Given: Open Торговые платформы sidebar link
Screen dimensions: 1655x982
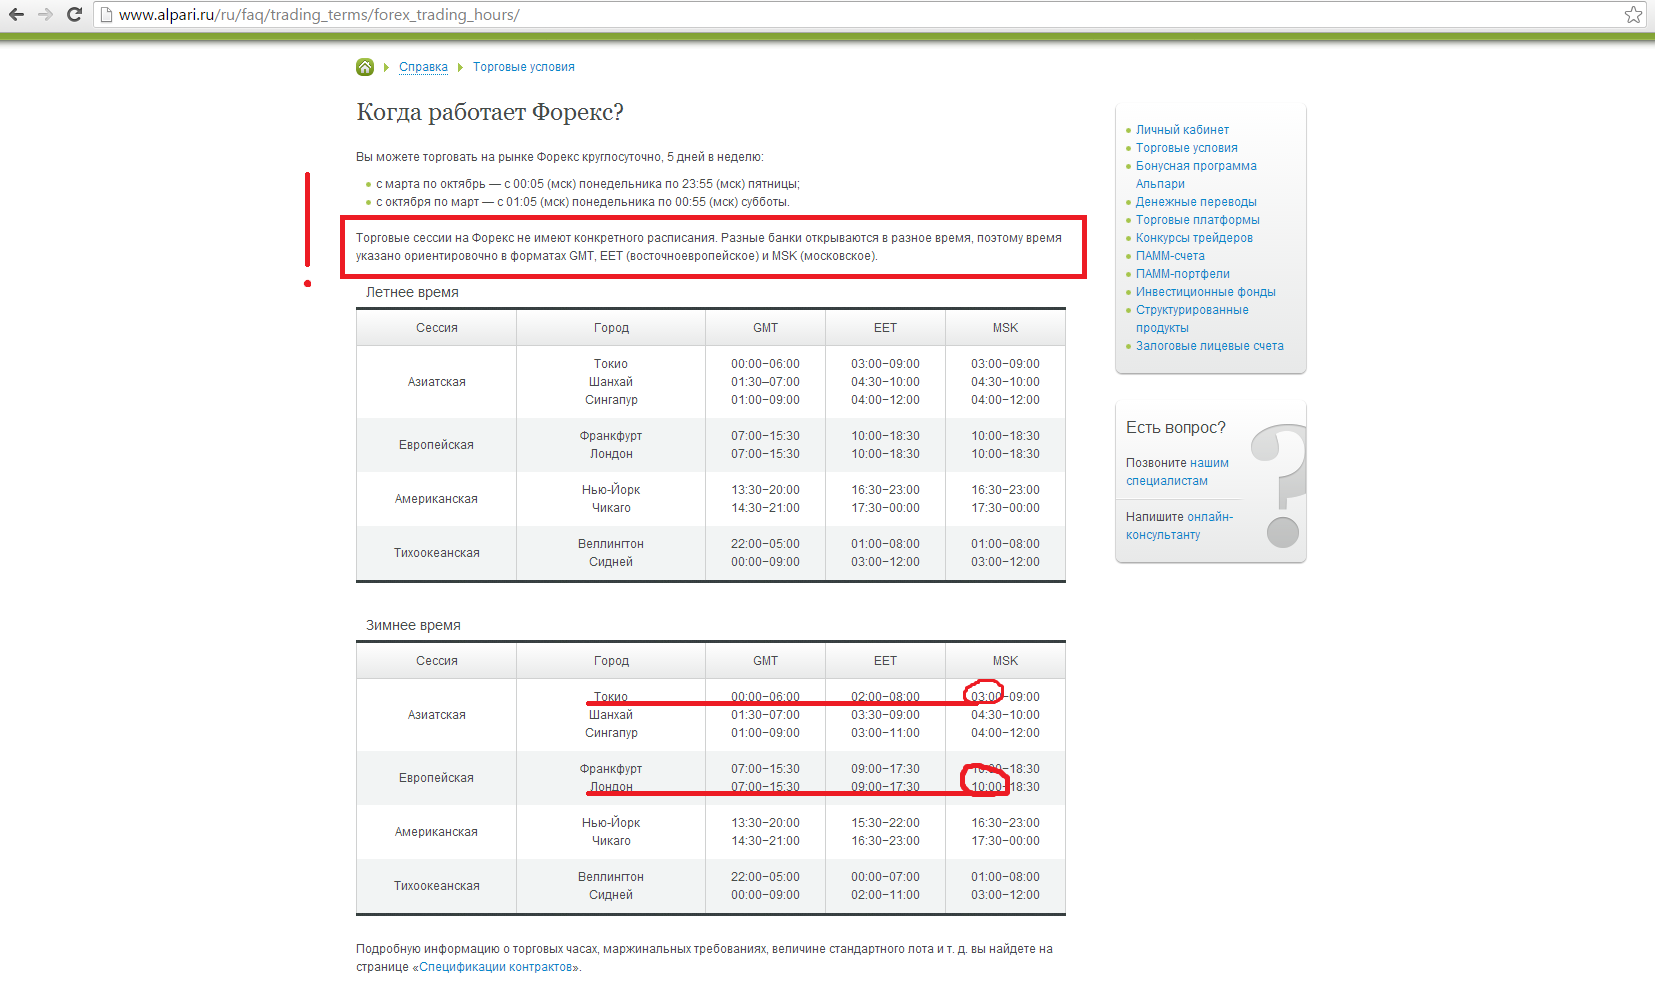Looking at the screenshot, I should click(1198, 220).
